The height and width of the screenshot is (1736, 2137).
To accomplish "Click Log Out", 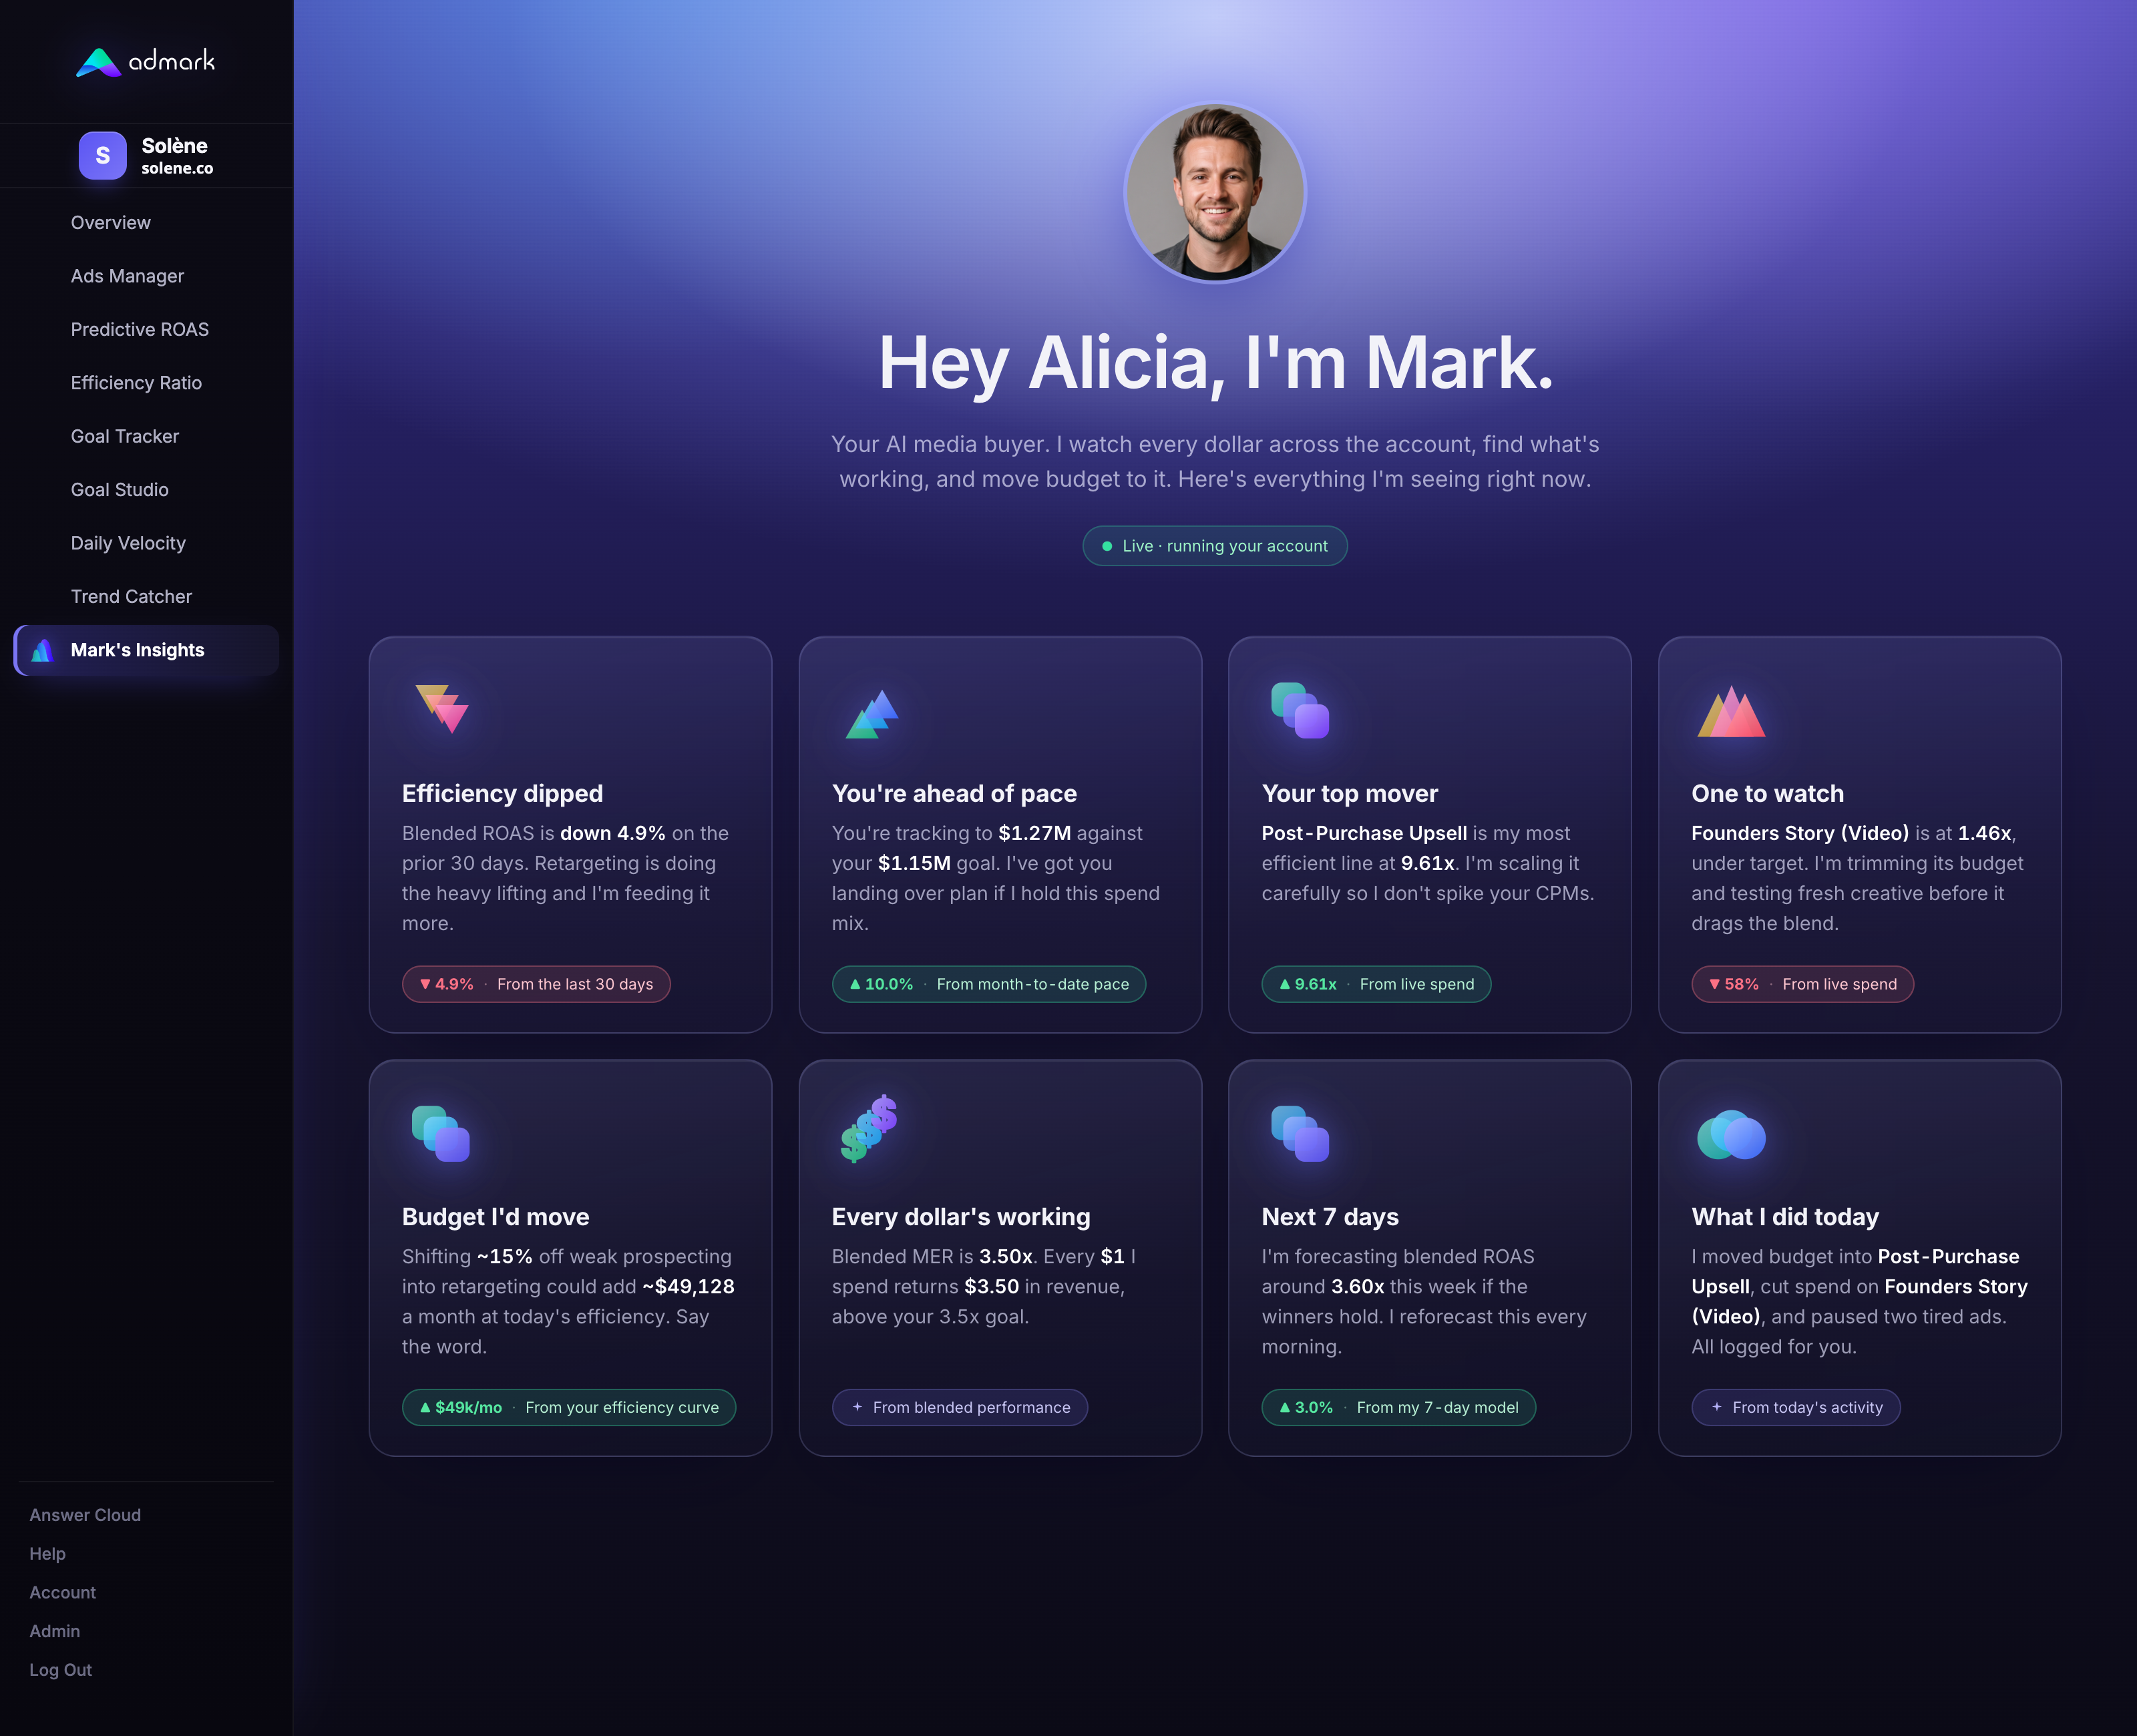I will [60, 1670].
